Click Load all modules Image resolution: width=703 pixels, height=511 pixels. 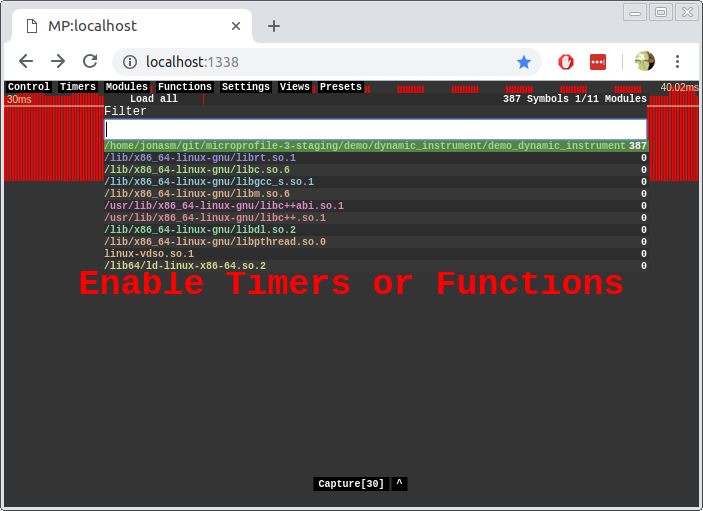point(154,99)
